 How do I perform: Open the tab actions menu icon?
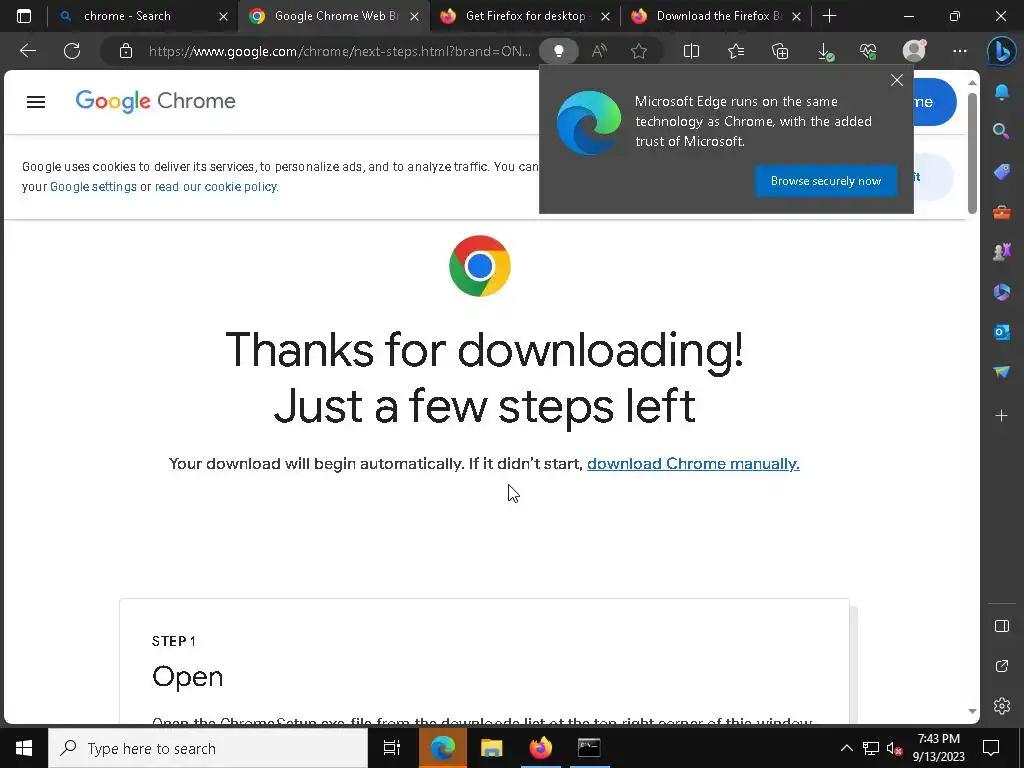(24, 16)
